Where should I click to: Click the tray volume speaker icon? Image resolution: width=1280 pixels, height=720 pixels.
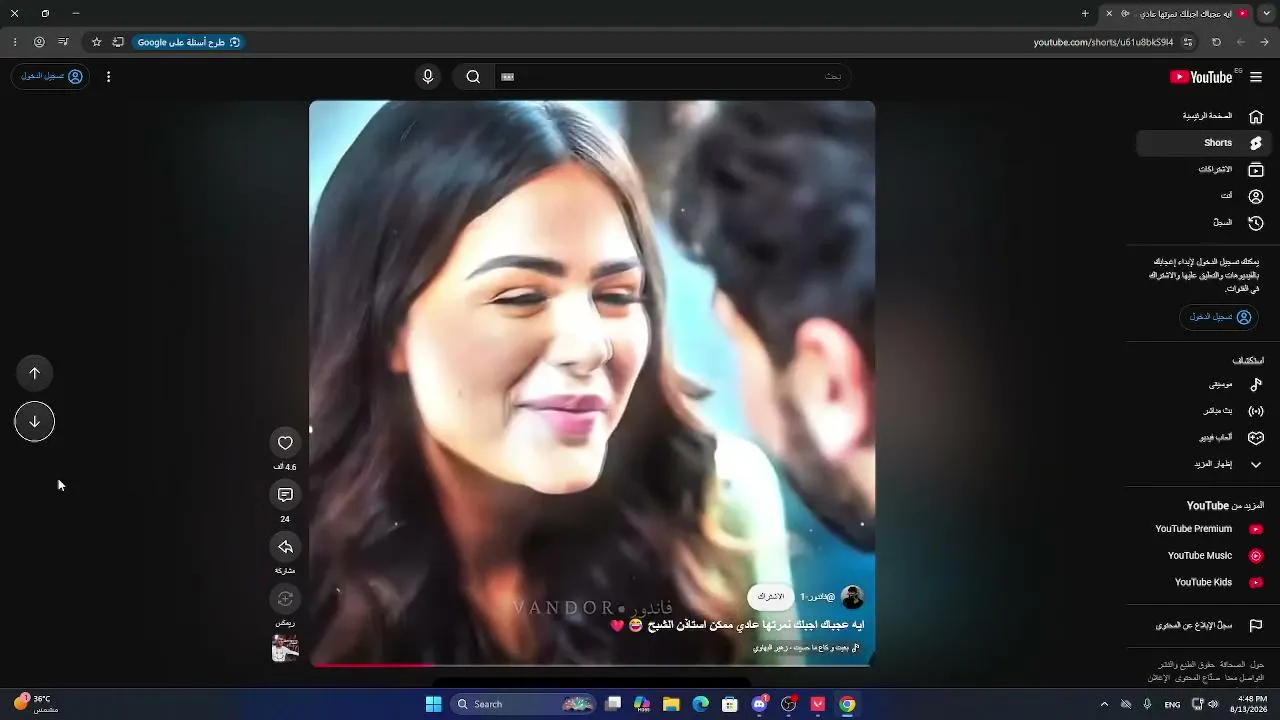click(x=1214, y=704)
